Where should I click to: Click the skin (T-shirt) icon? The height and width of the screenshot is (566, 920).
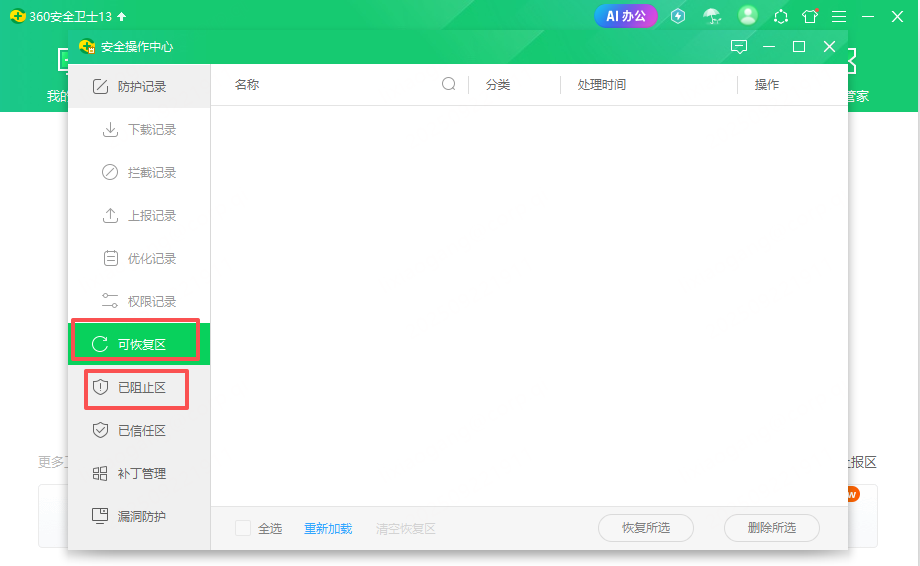[810, 16]
